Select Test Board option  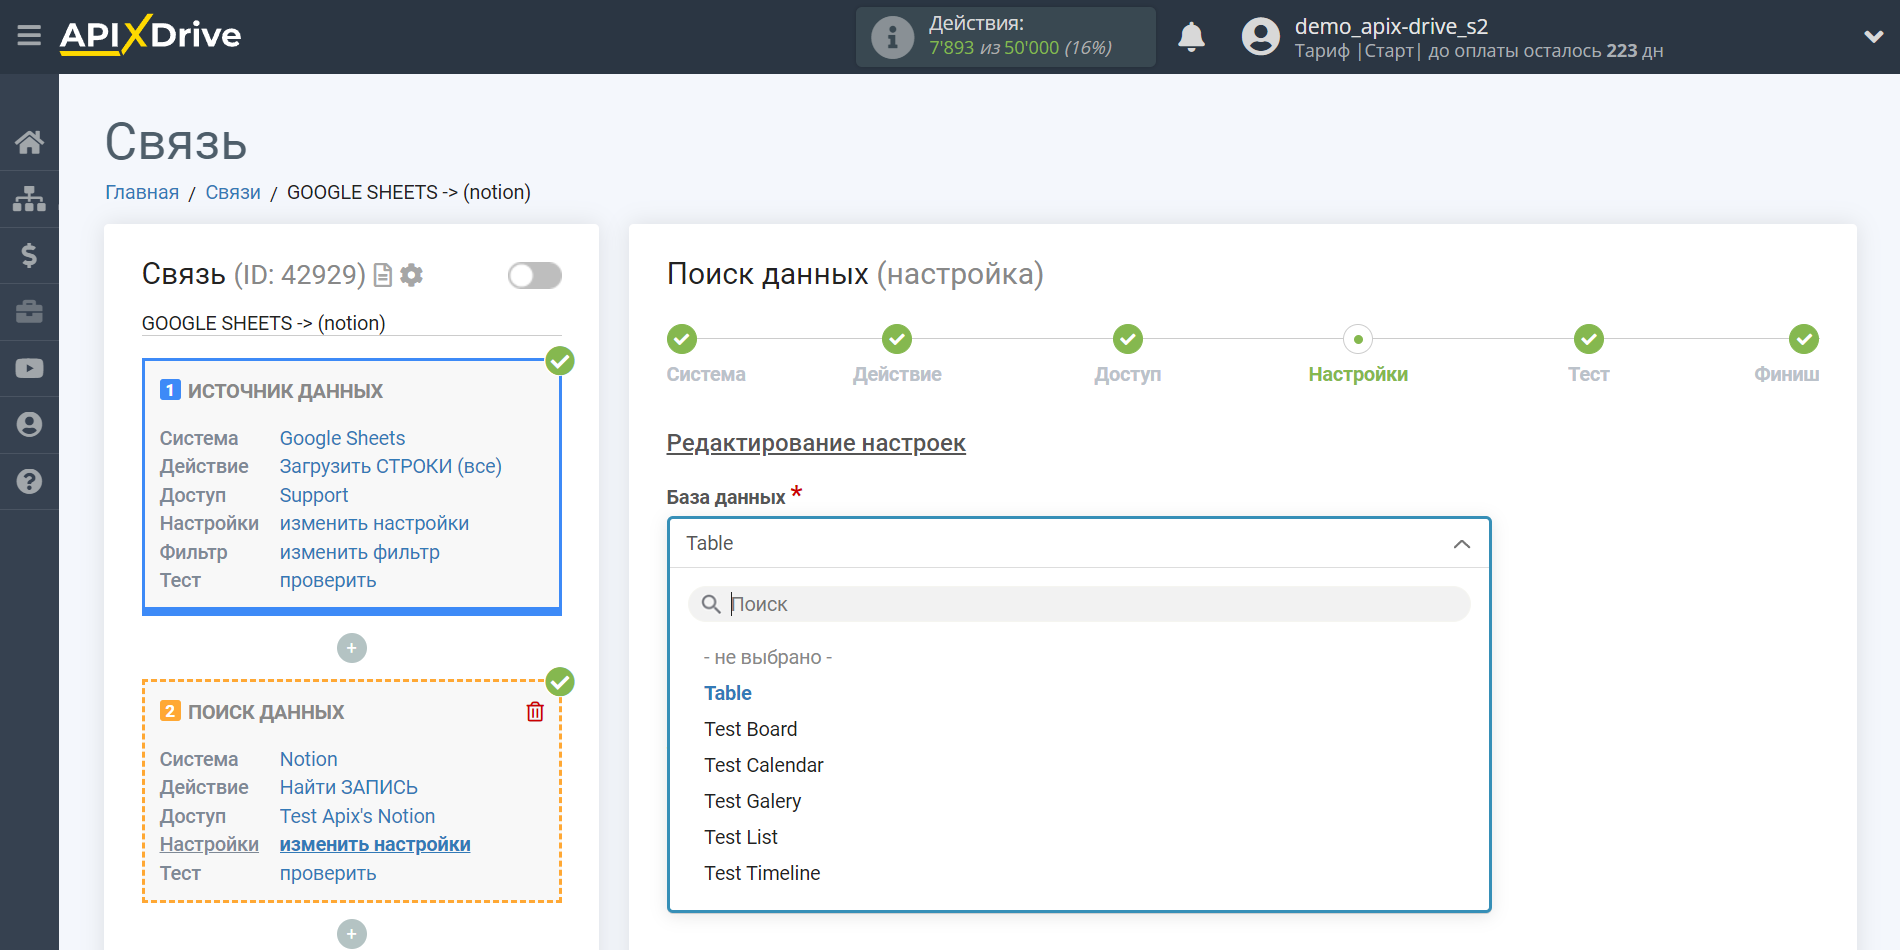coord(750,729)
